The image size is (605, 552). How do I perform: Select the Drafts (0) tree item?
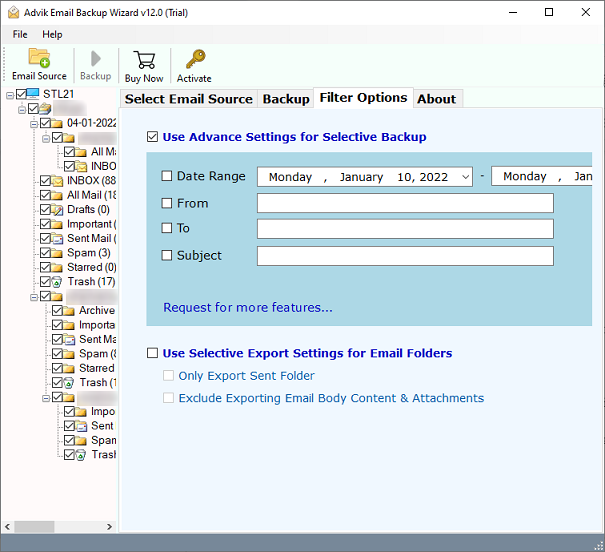[x=88, y=209]
